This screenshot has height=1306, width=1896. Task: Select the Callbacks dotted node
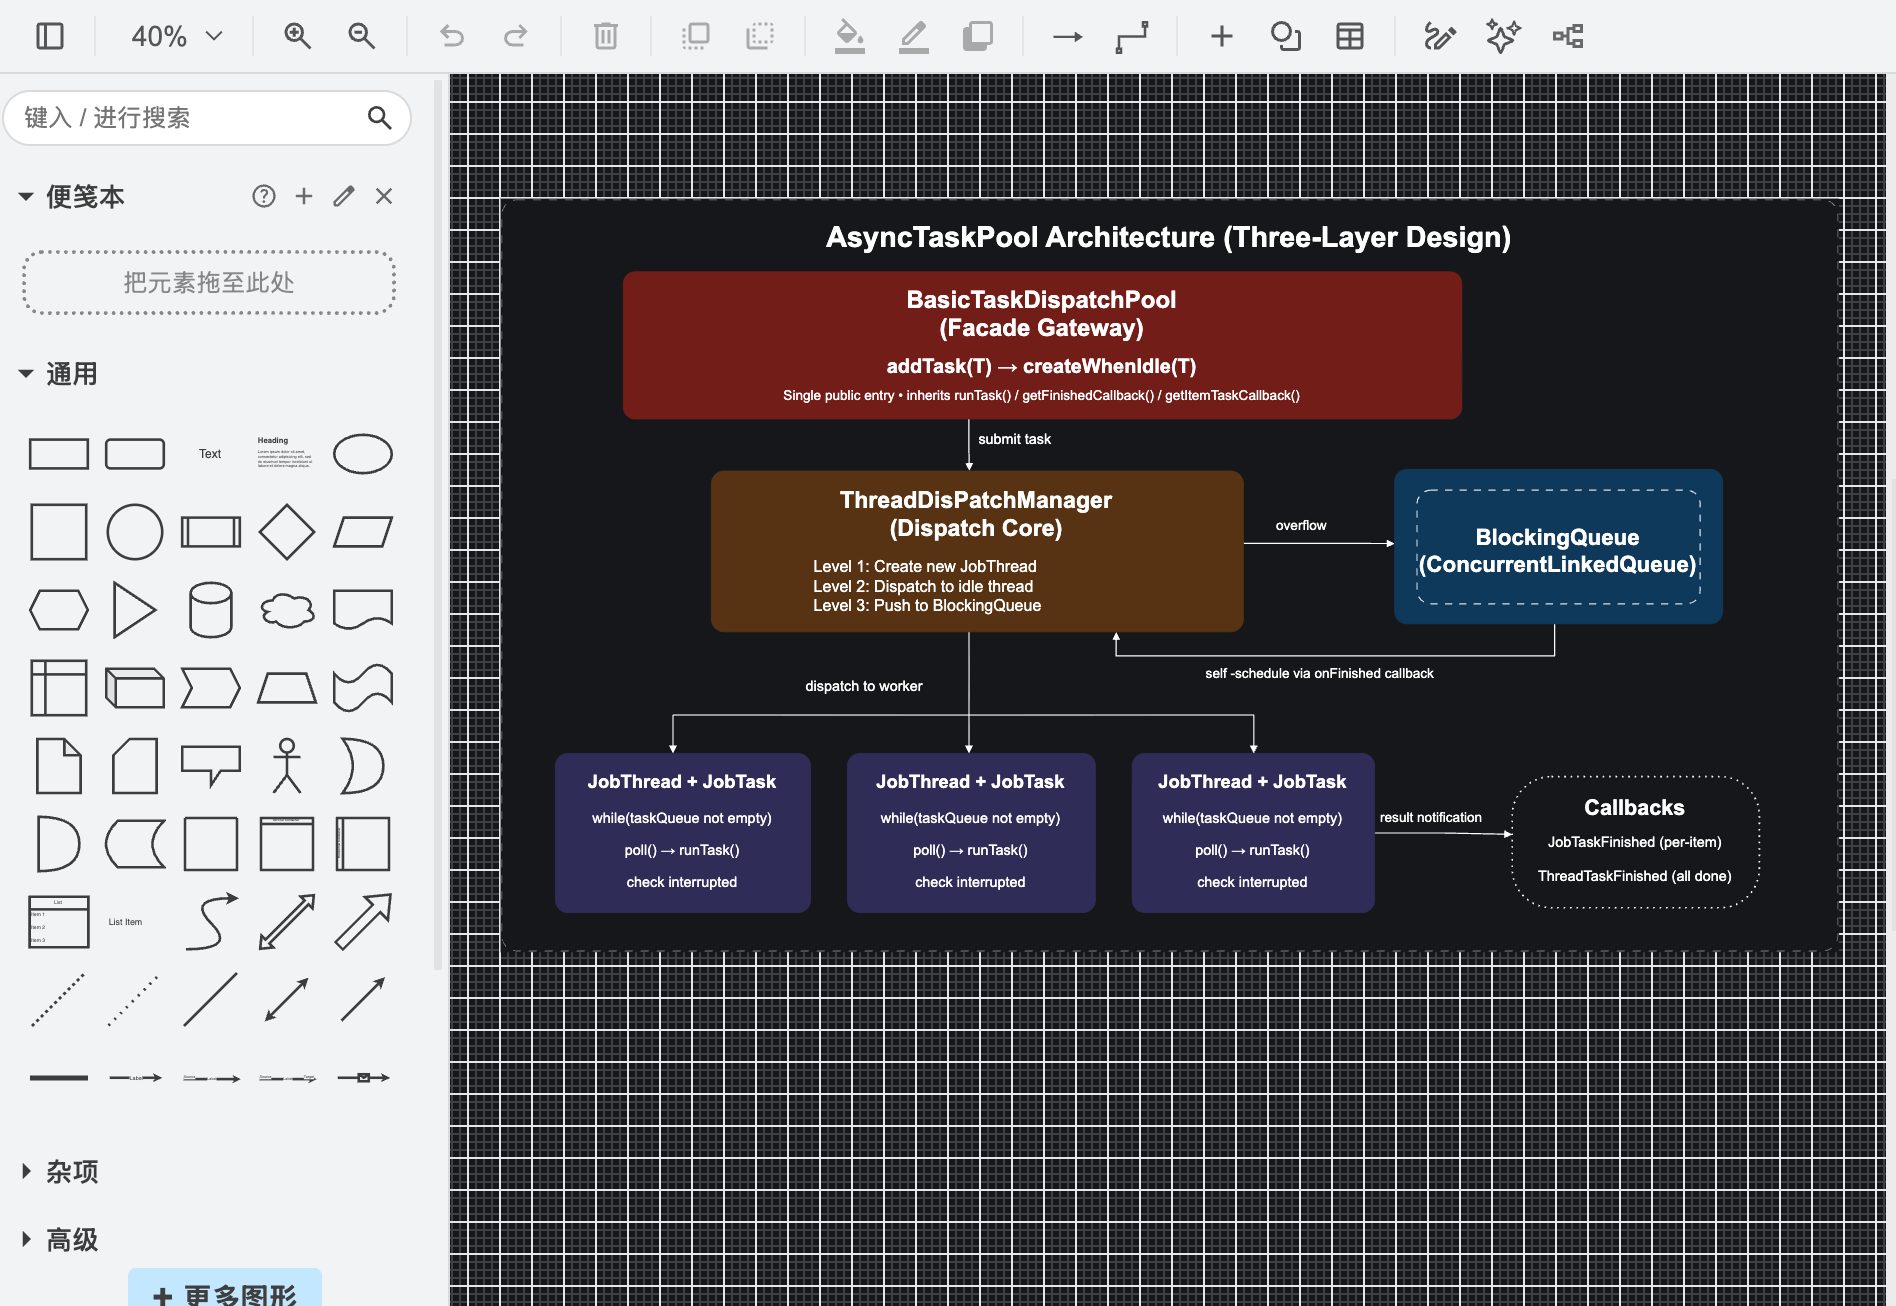(x=1635, y=842)
